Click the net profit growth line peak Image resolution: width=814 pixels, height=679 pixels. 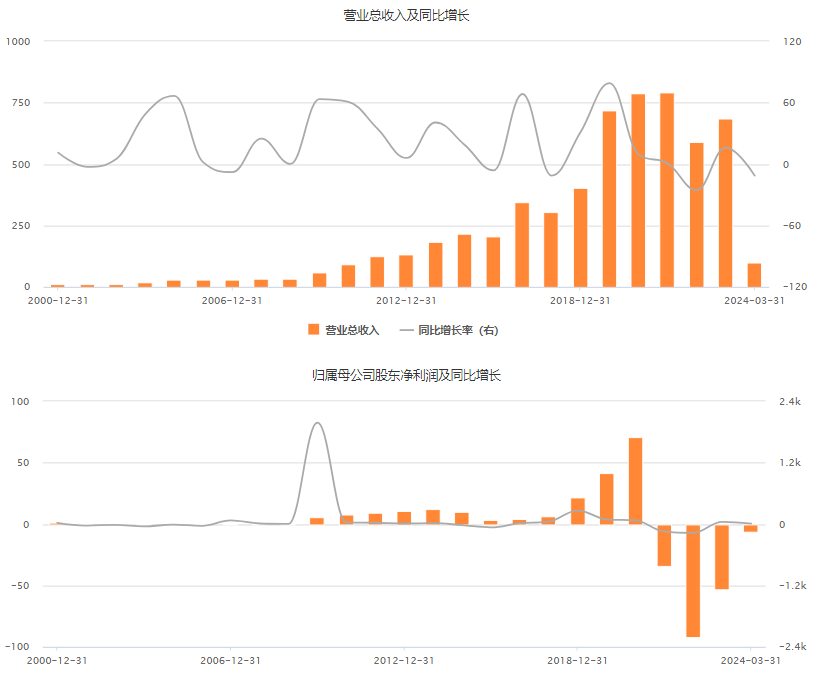coord(318,423)
